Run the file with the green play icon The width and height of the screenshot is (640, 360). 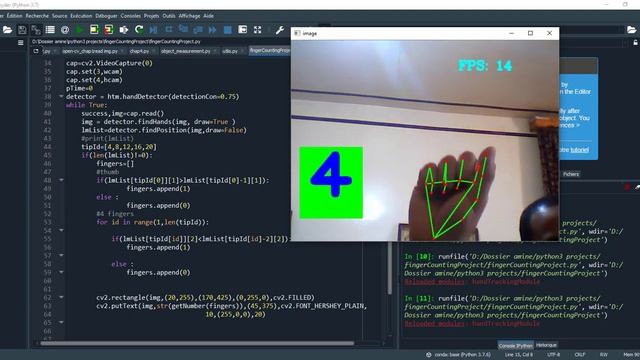(80, 29)
